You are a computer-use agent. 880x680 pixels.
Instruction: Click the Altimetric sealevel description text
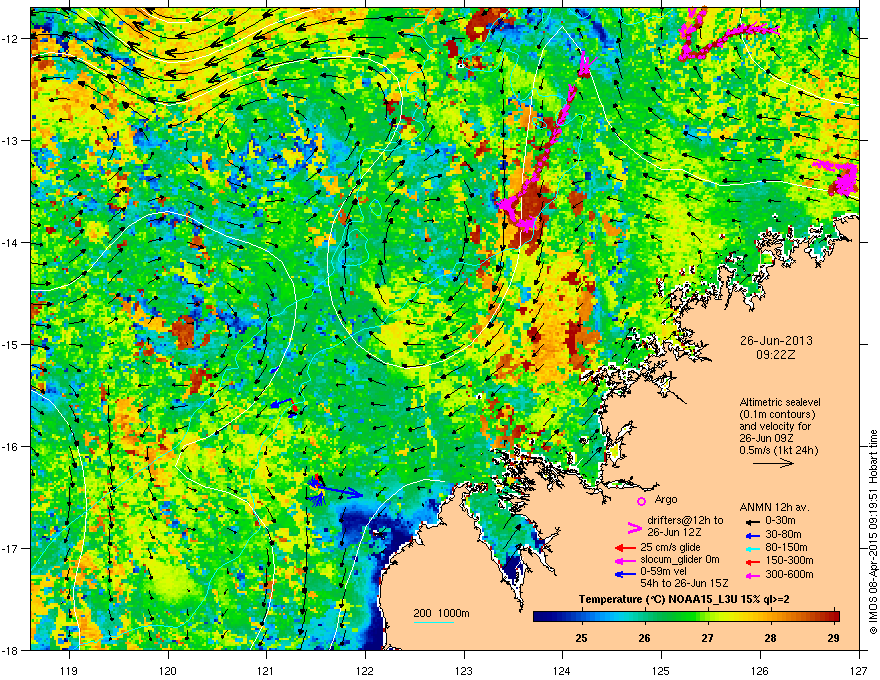pos(779,426)
